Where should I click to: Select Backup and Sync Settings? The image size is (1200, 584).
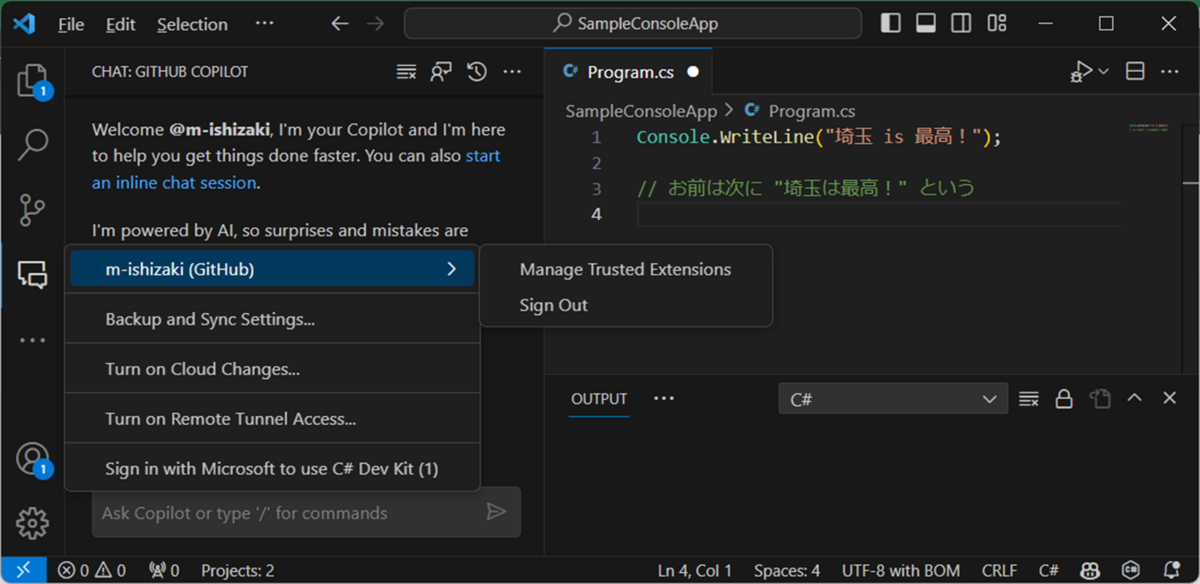tap(272, 319)
